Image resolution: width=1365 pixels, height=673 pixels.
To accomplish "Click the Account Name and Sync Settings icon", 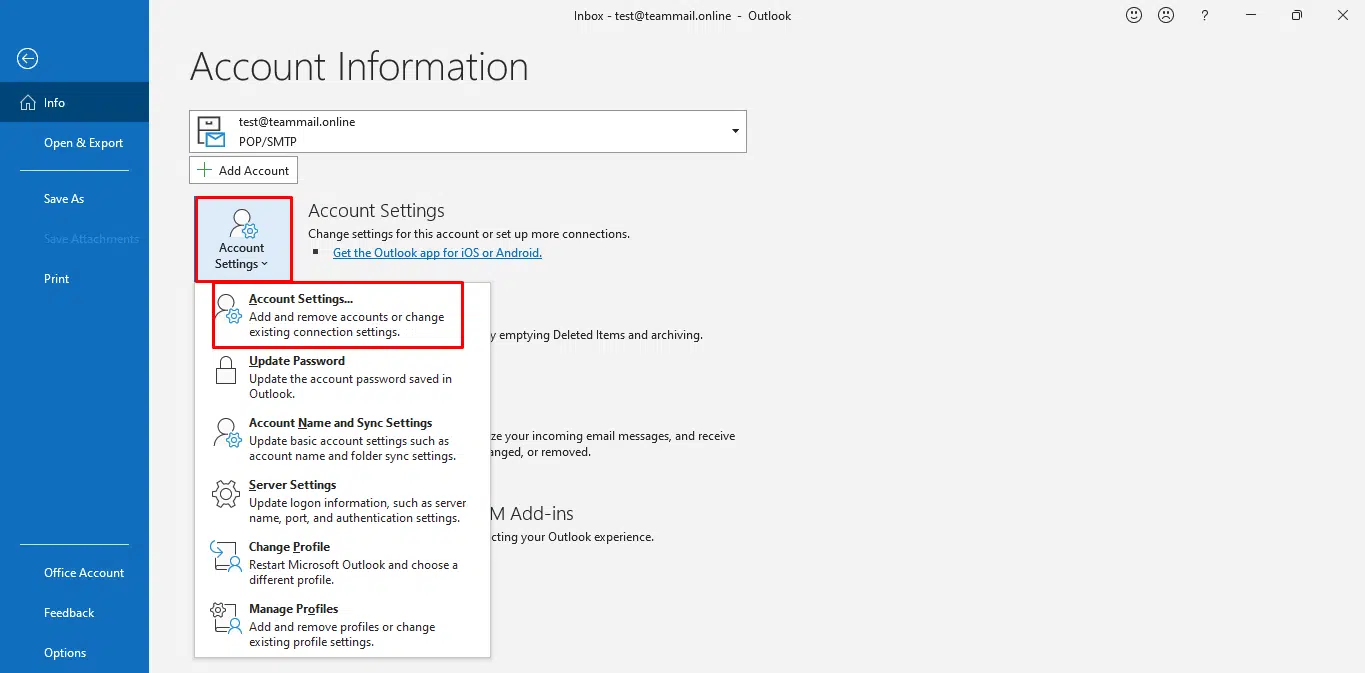I will point(226,433).
